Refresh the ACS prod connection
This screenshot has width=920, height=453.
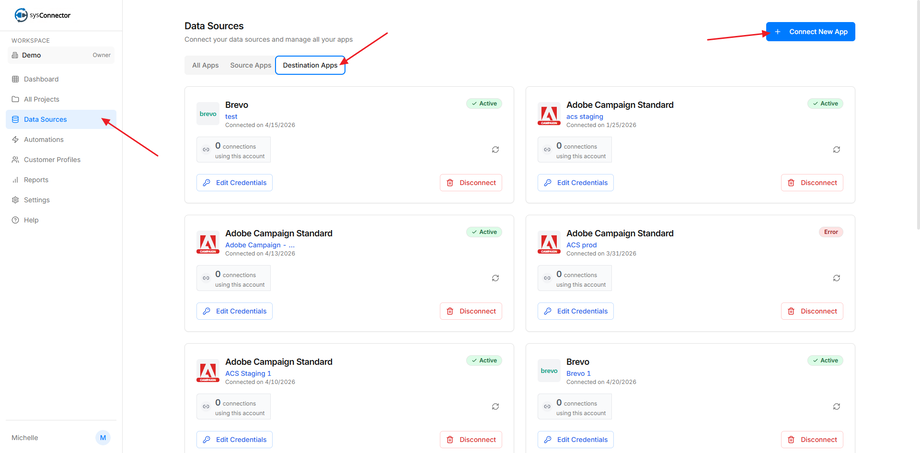pyautogui.click(x=837, y=278)
